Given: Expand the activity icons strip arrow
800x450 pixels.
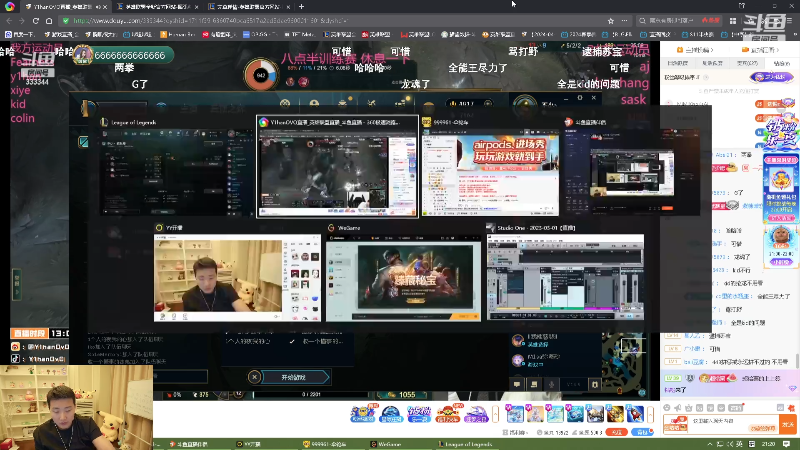Looking at the screenshot, I should coord(495,414).
